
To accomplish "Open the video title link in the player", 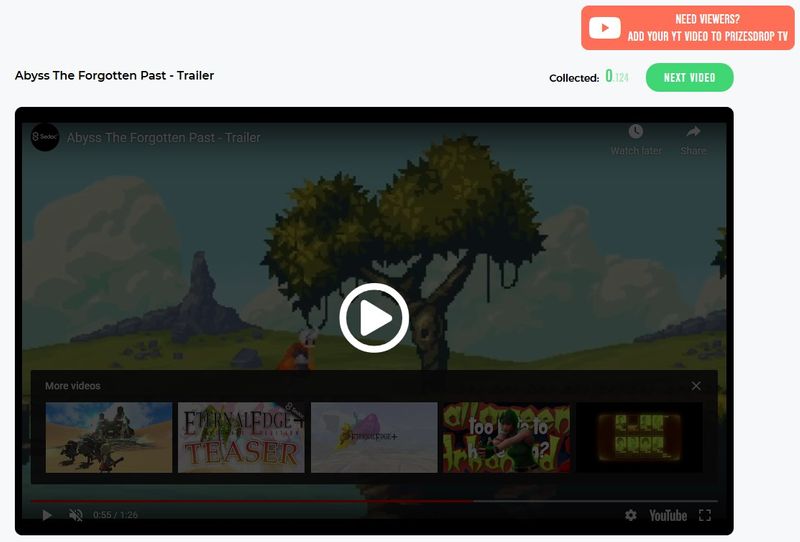I will coord(164,138).
